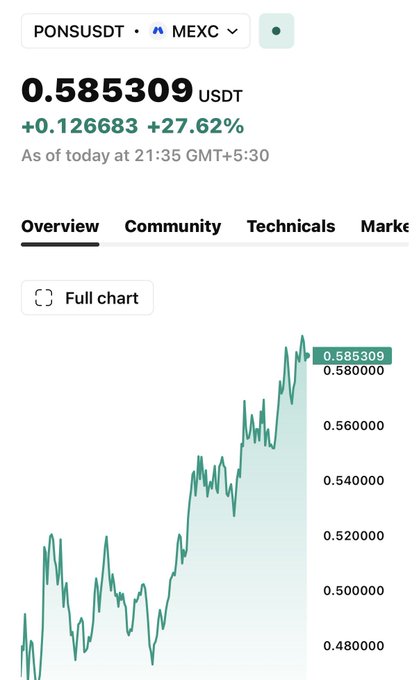
Task: Click the fullscreen brackets icon
Action: [43, 298]
